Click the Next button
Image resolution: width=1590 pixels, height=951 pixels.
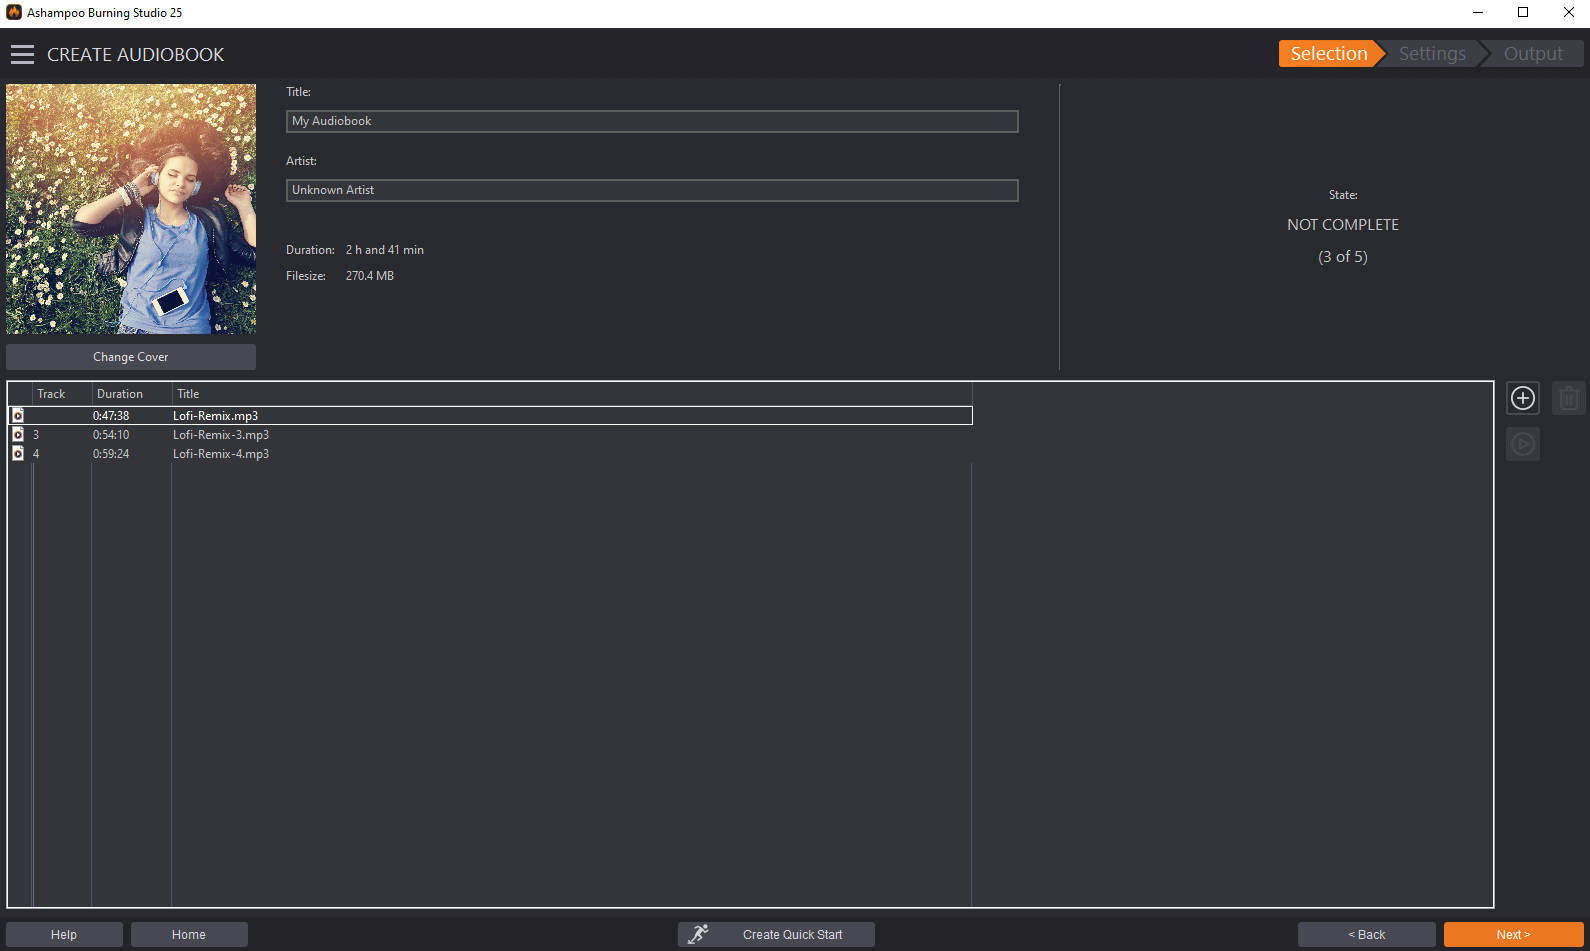click(1514, 935)
